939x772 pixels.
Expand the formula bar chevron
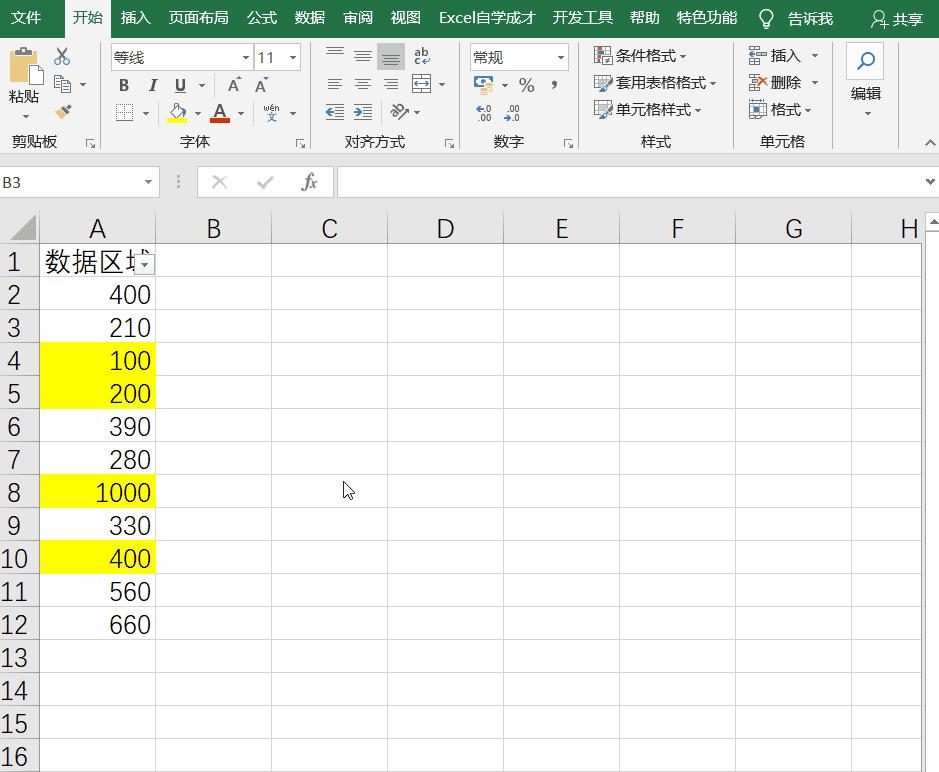click(x=929, y=181)
